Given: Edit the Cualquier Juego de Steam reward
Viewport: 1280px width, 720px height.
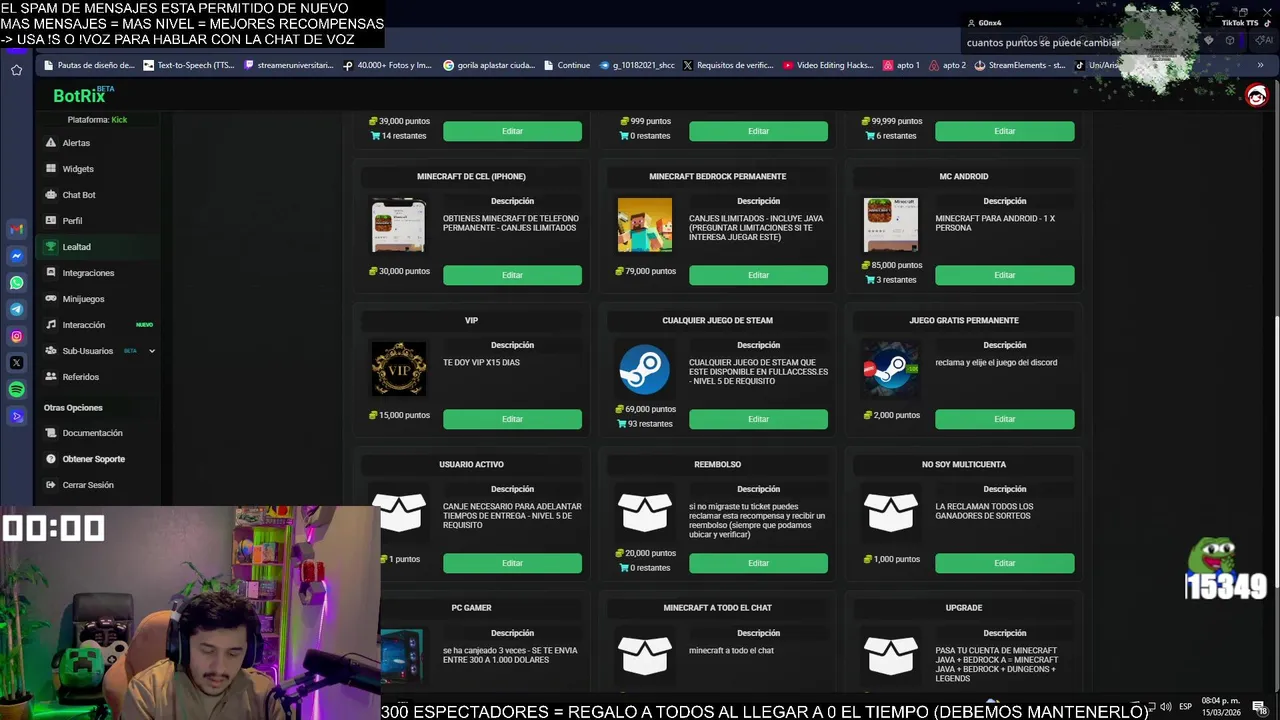Looking at the screenshot, I should pos(758,419).
